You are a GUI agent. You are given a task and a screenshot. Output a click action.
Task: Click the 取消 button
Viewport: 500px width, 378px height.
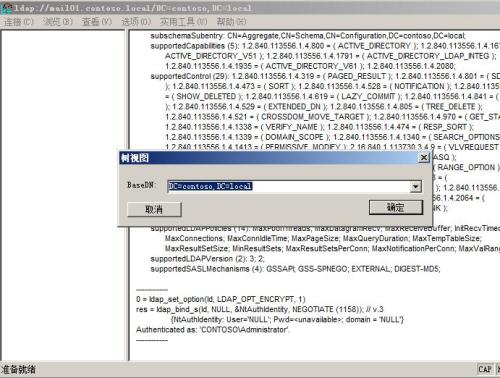point(154,209)
